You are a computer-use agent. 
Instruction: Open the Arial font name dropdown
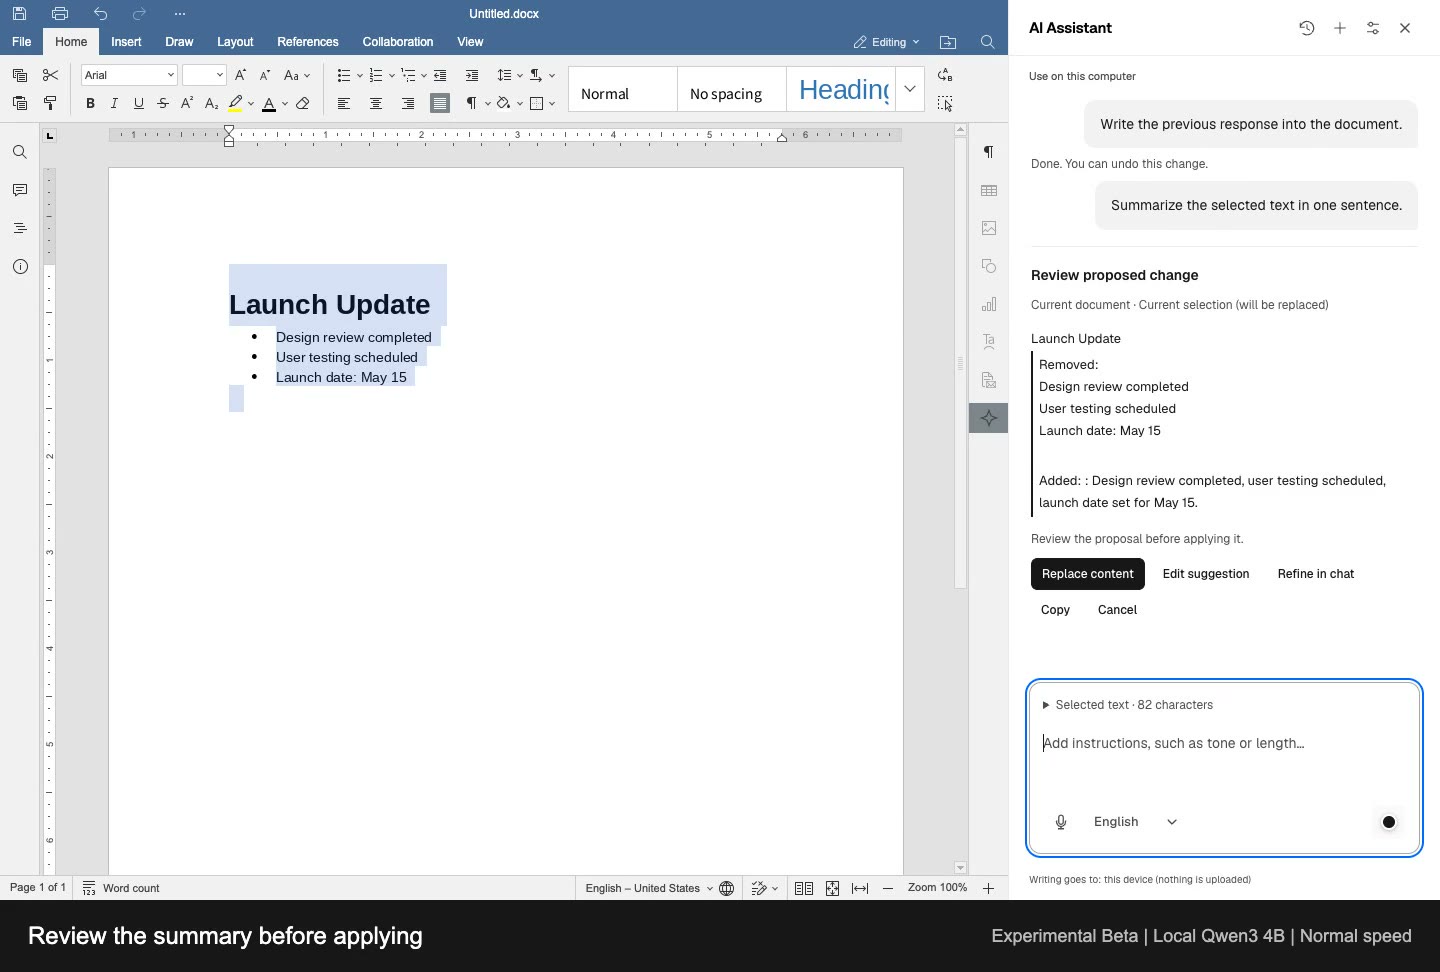(171, 75)
